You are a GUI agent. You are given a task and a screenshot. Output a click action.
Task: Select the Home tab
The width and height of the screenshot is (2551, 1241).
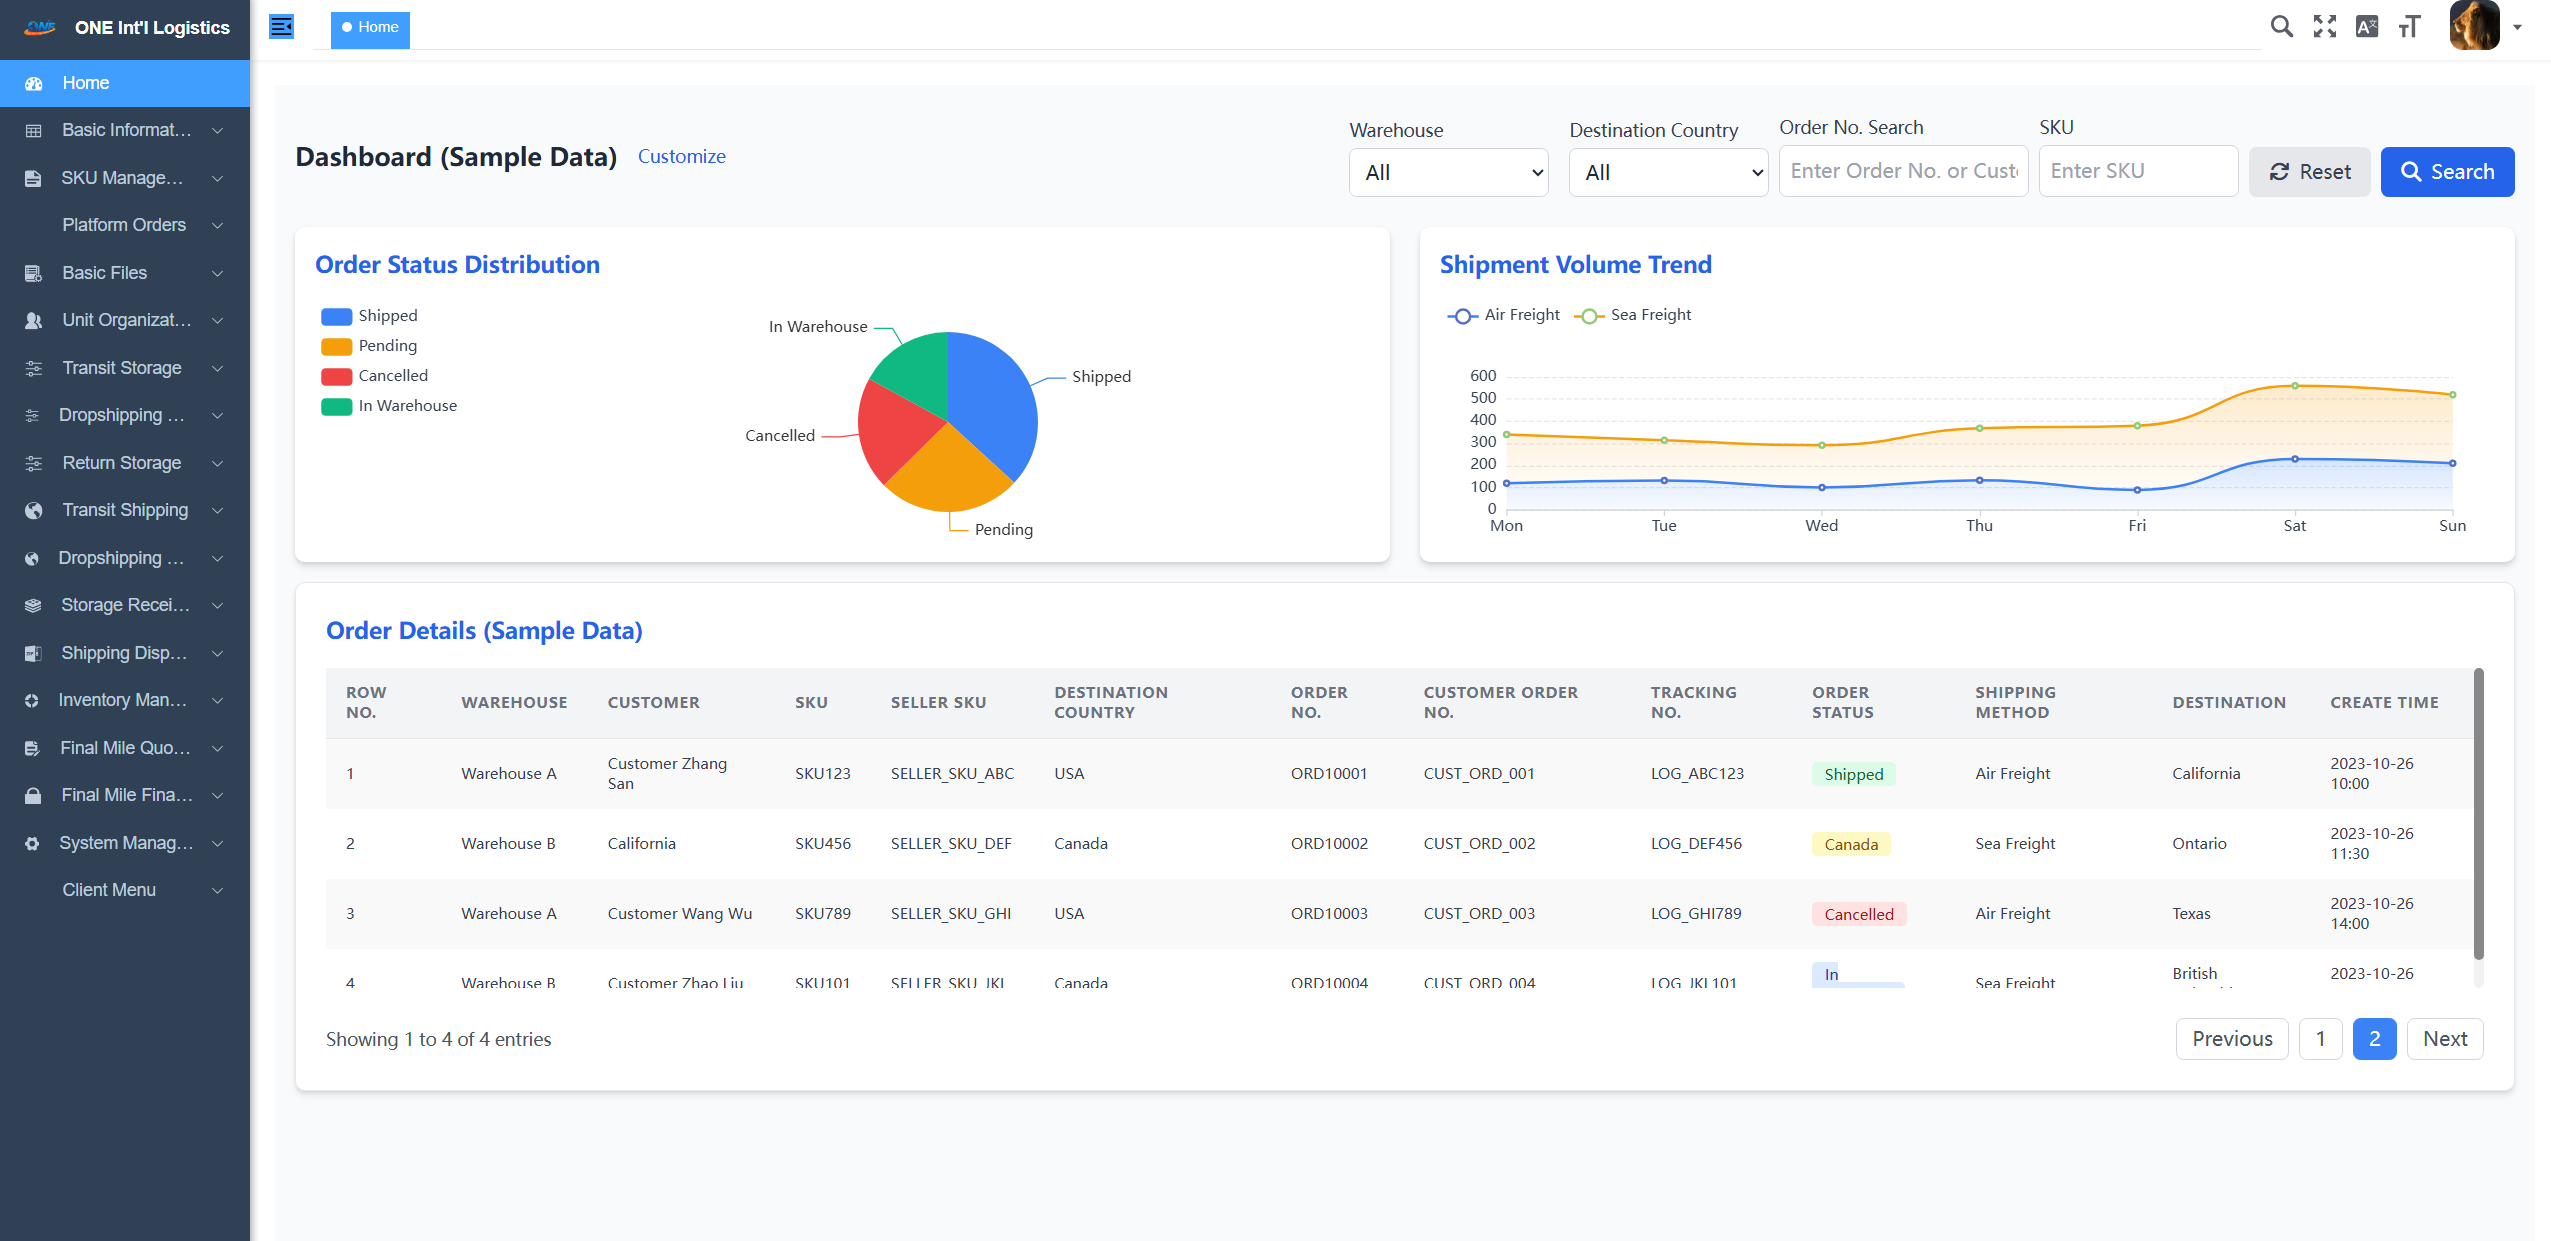click(370, 27)
